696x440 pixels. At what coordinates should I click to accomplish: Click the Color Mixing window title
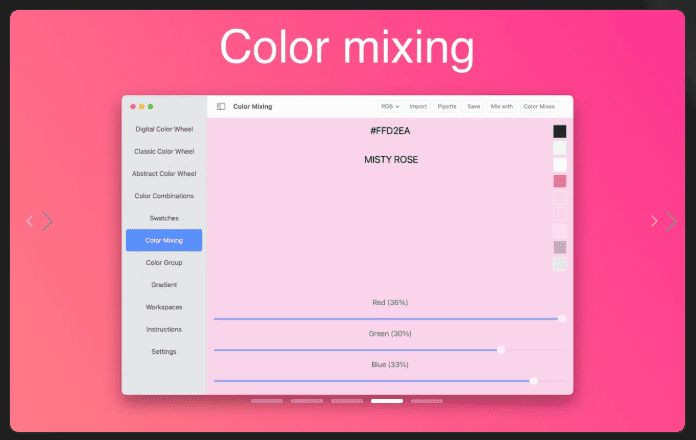pyautogui.click(x=253, y=107)
